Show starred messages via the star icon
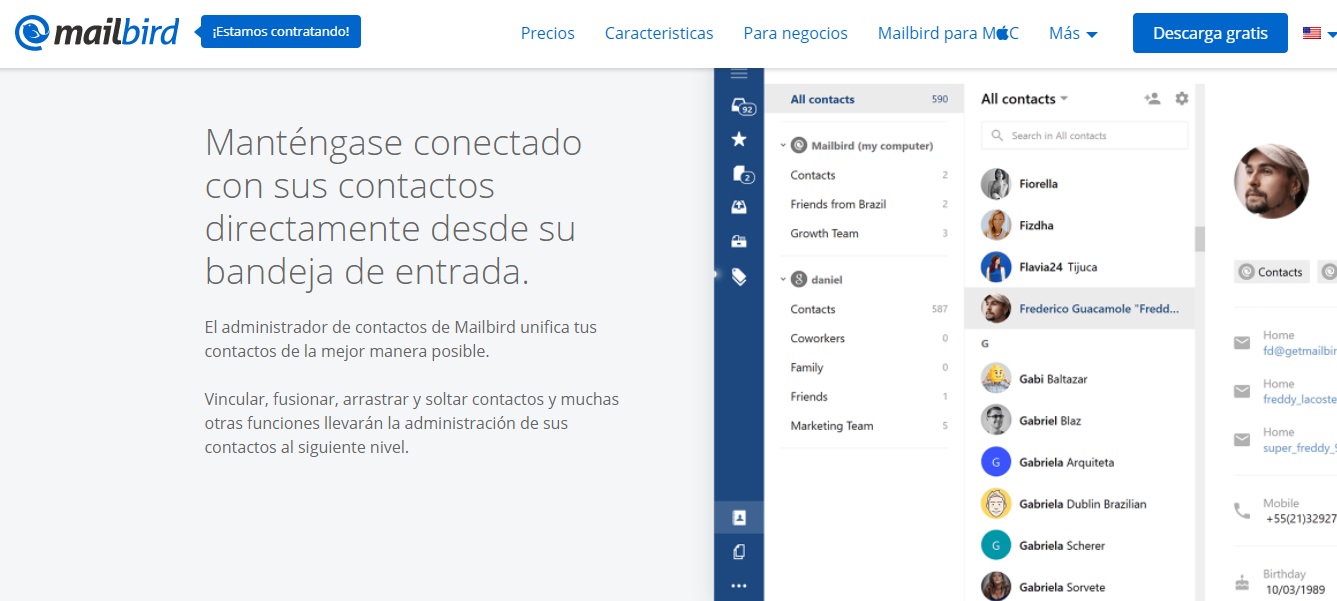1337x601 pixels. point(739,139)
